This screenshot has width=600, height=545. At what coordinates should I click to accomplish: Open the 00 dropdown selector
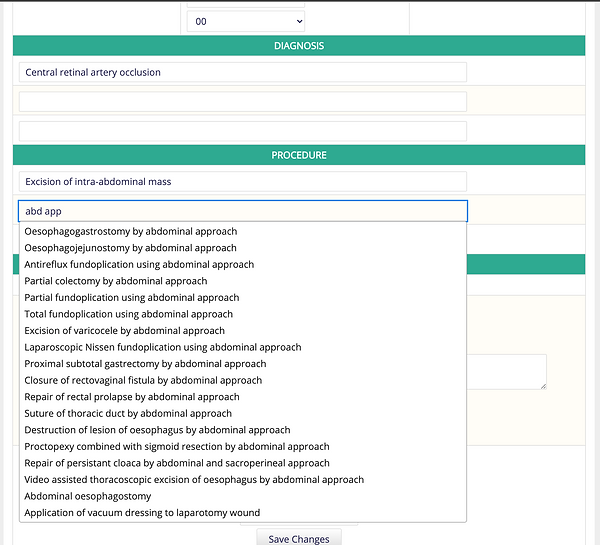click(246, 21)
